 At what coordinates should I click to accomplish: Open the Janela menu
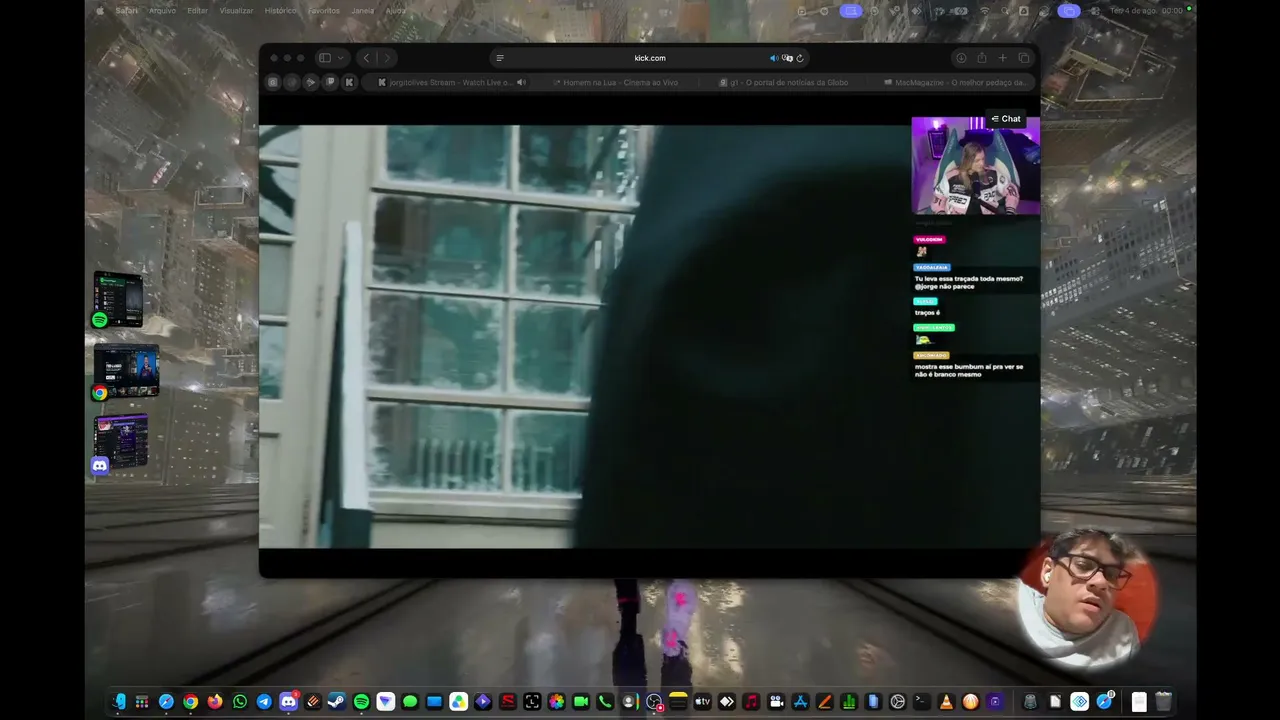(363, 10)
